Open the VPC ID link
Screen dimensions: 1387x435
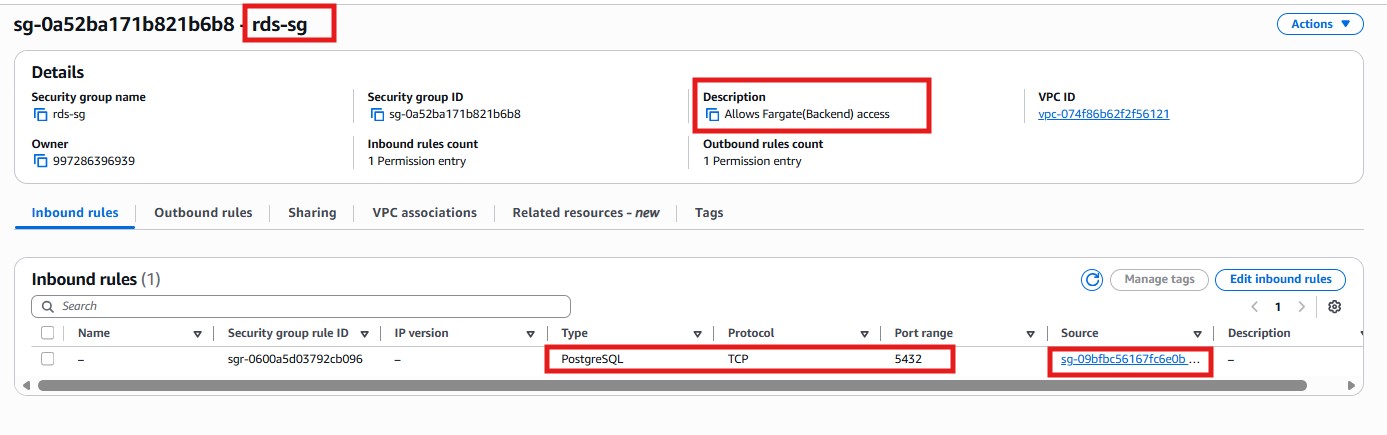tap(1103, 114)
